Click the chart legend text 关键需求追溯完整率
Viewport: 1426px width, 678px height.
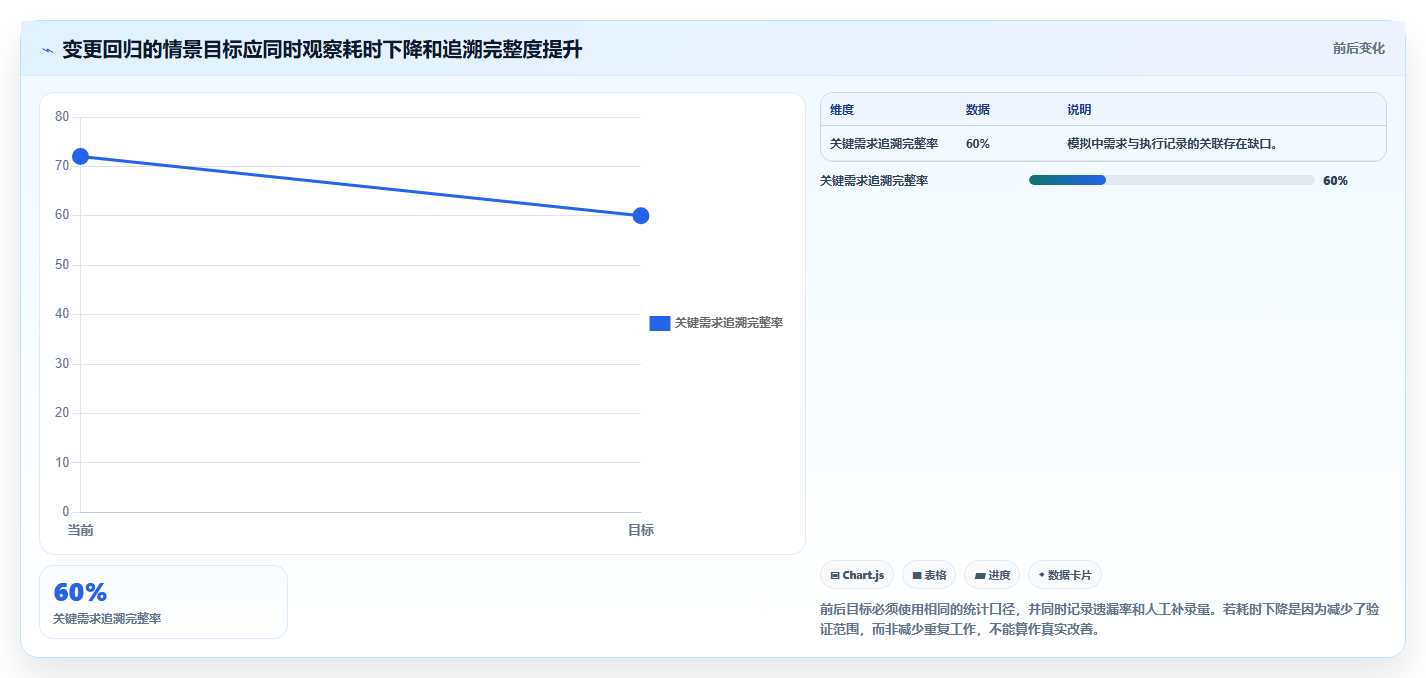[x=728, y=323]
